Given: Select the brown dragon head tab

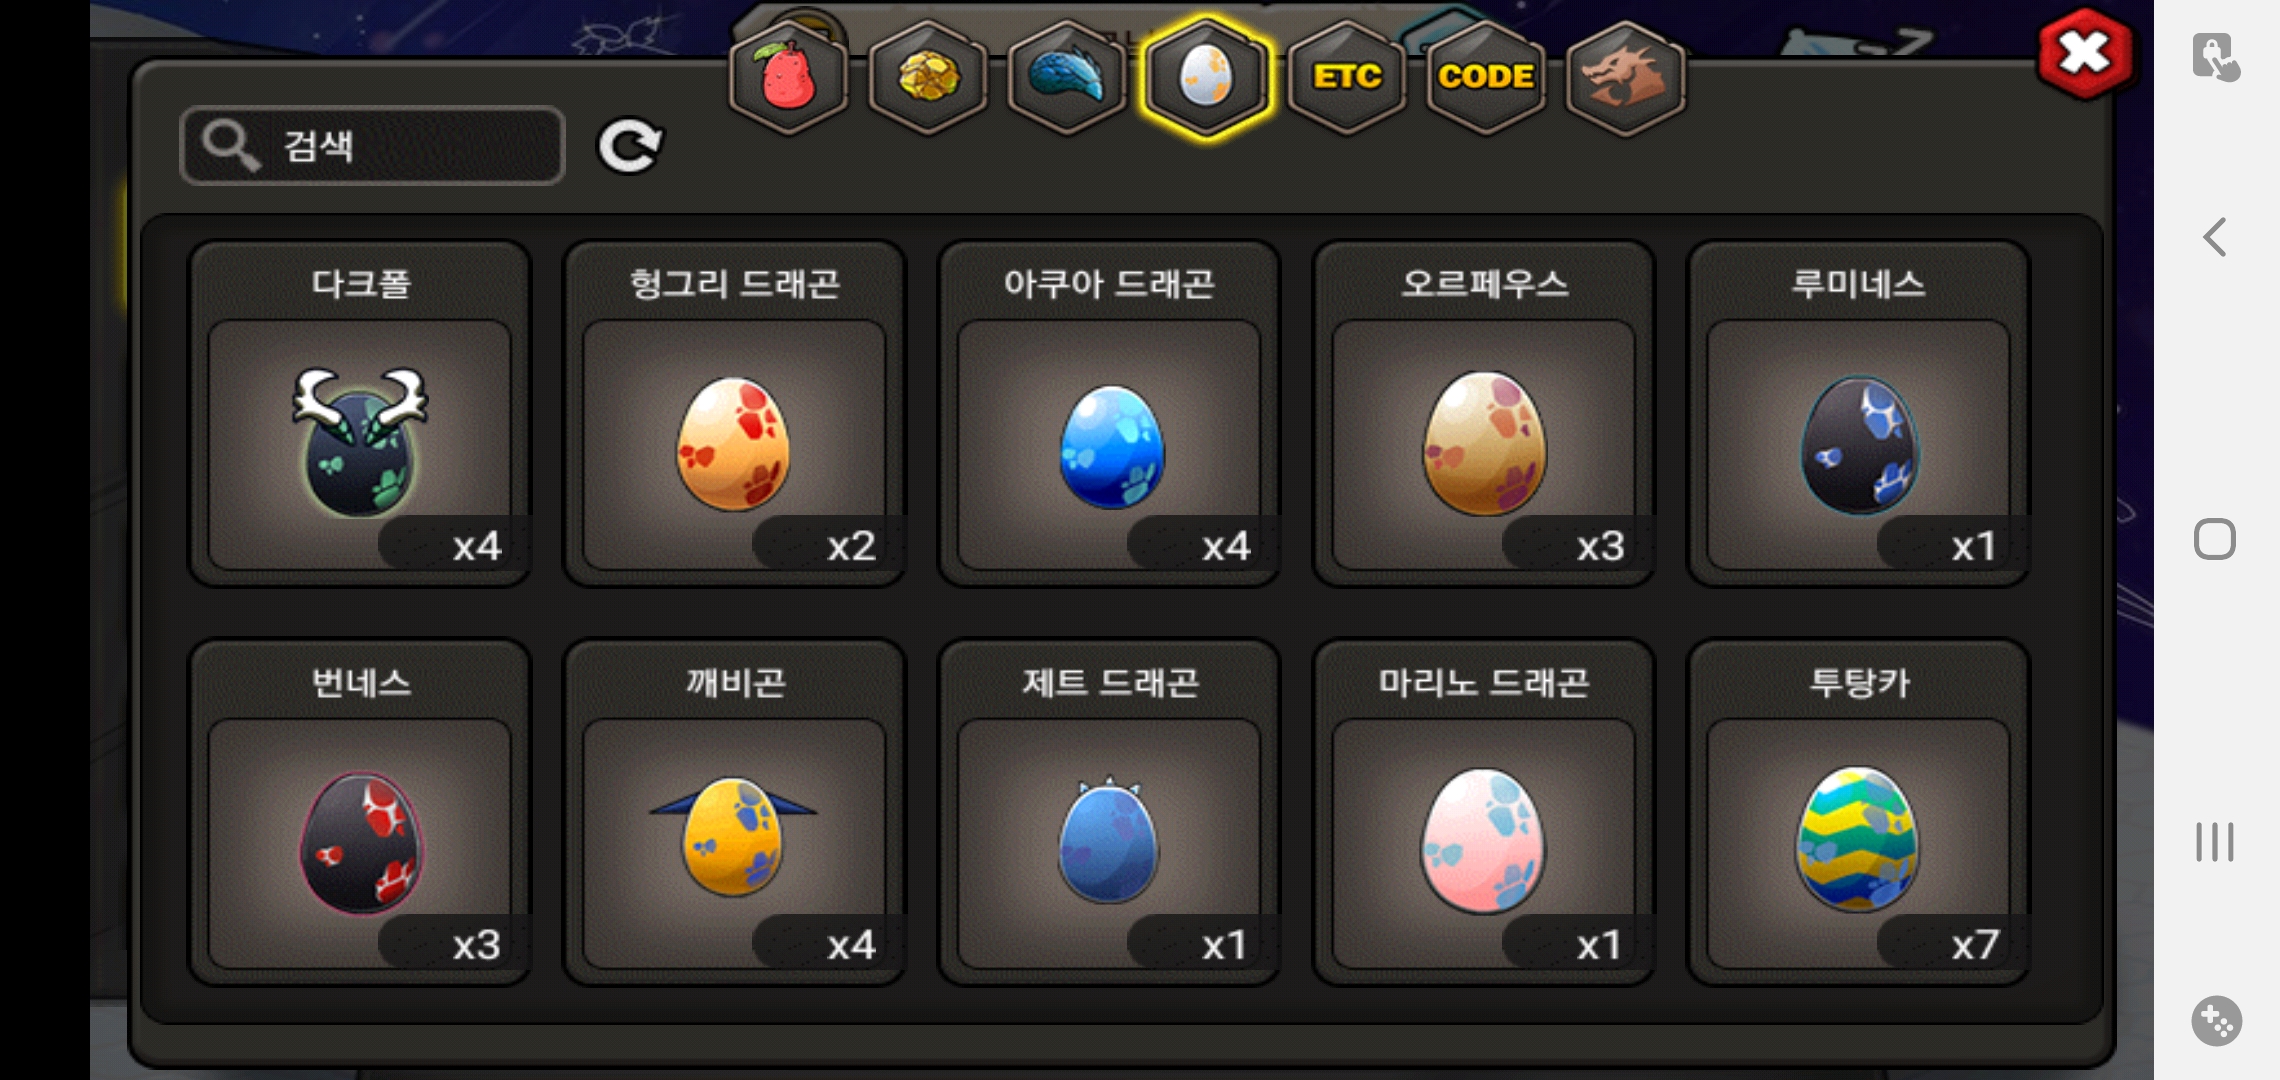Looking at the screenshot, I should click(x=1626, y=77).
